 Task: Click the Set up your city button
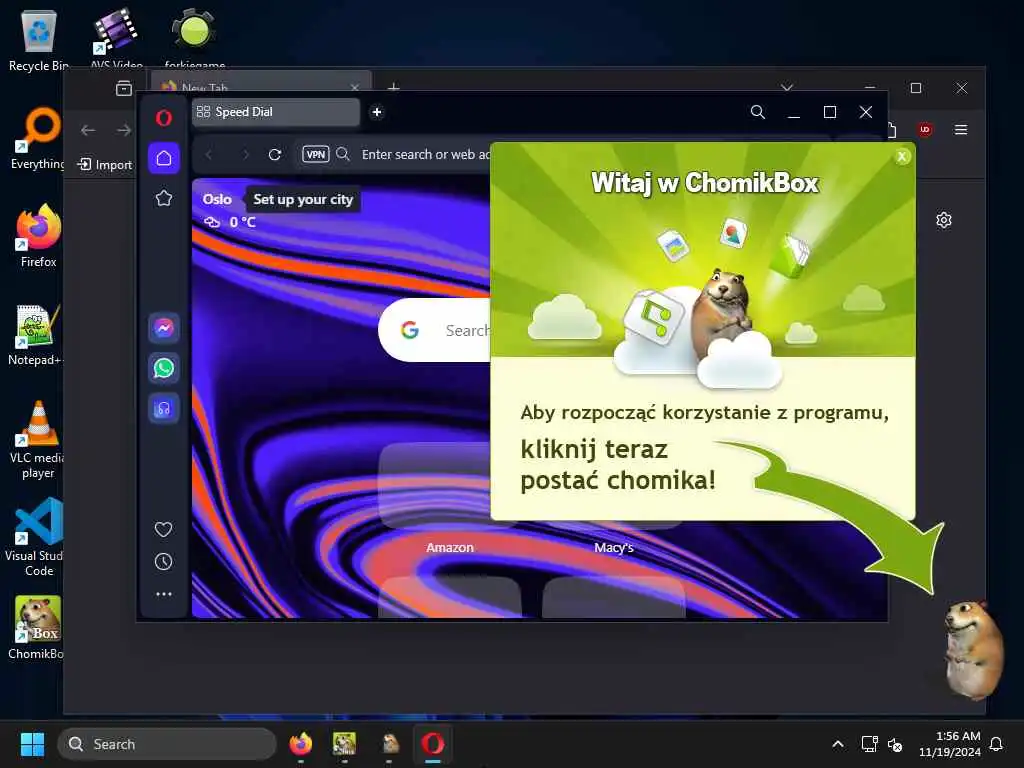[x=303, y=199]
